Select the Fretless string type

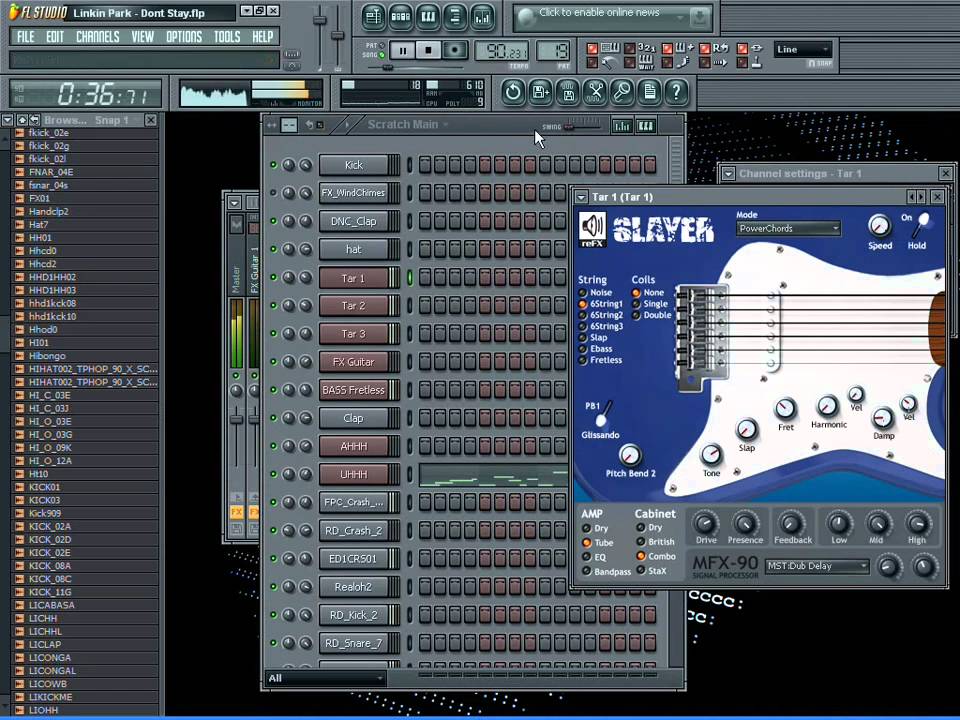pyautogui.click(x=583, y=360)
